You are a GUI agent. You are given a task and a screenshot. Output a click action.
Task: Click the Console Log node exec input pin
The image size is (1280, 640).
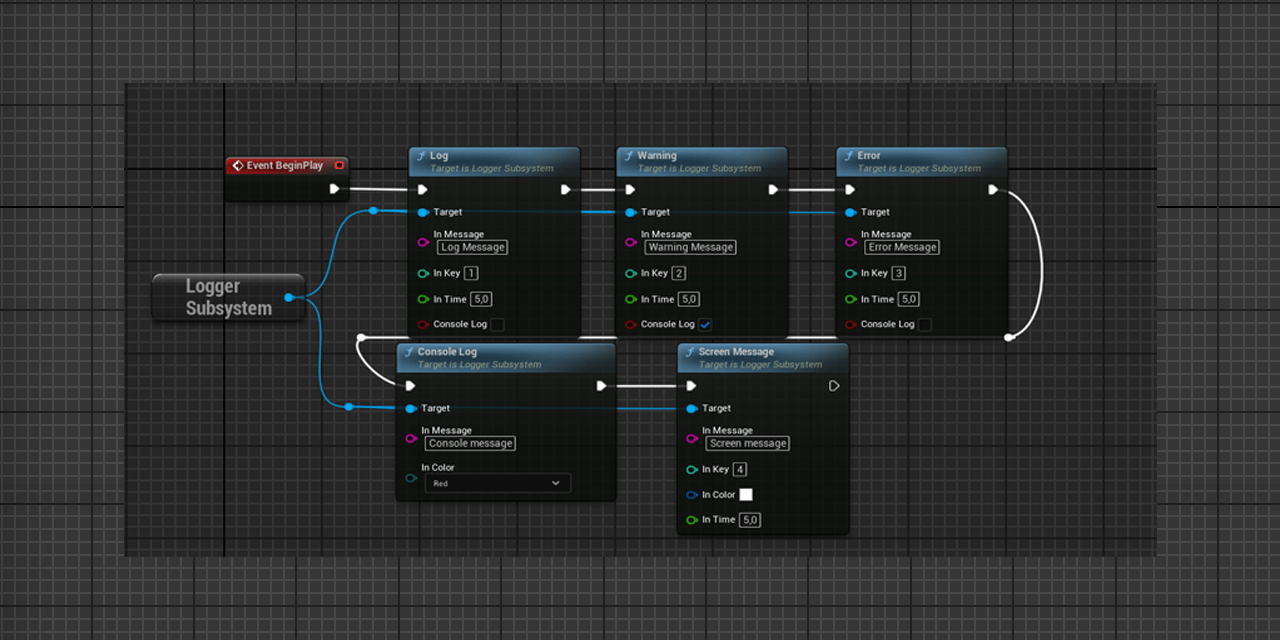(410, 385)
